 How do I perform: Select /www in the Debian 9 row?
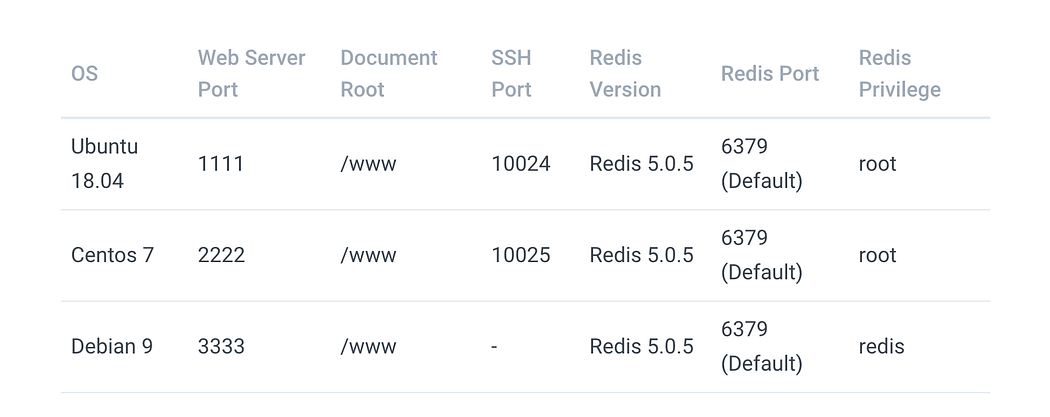(x=368, y=347)
